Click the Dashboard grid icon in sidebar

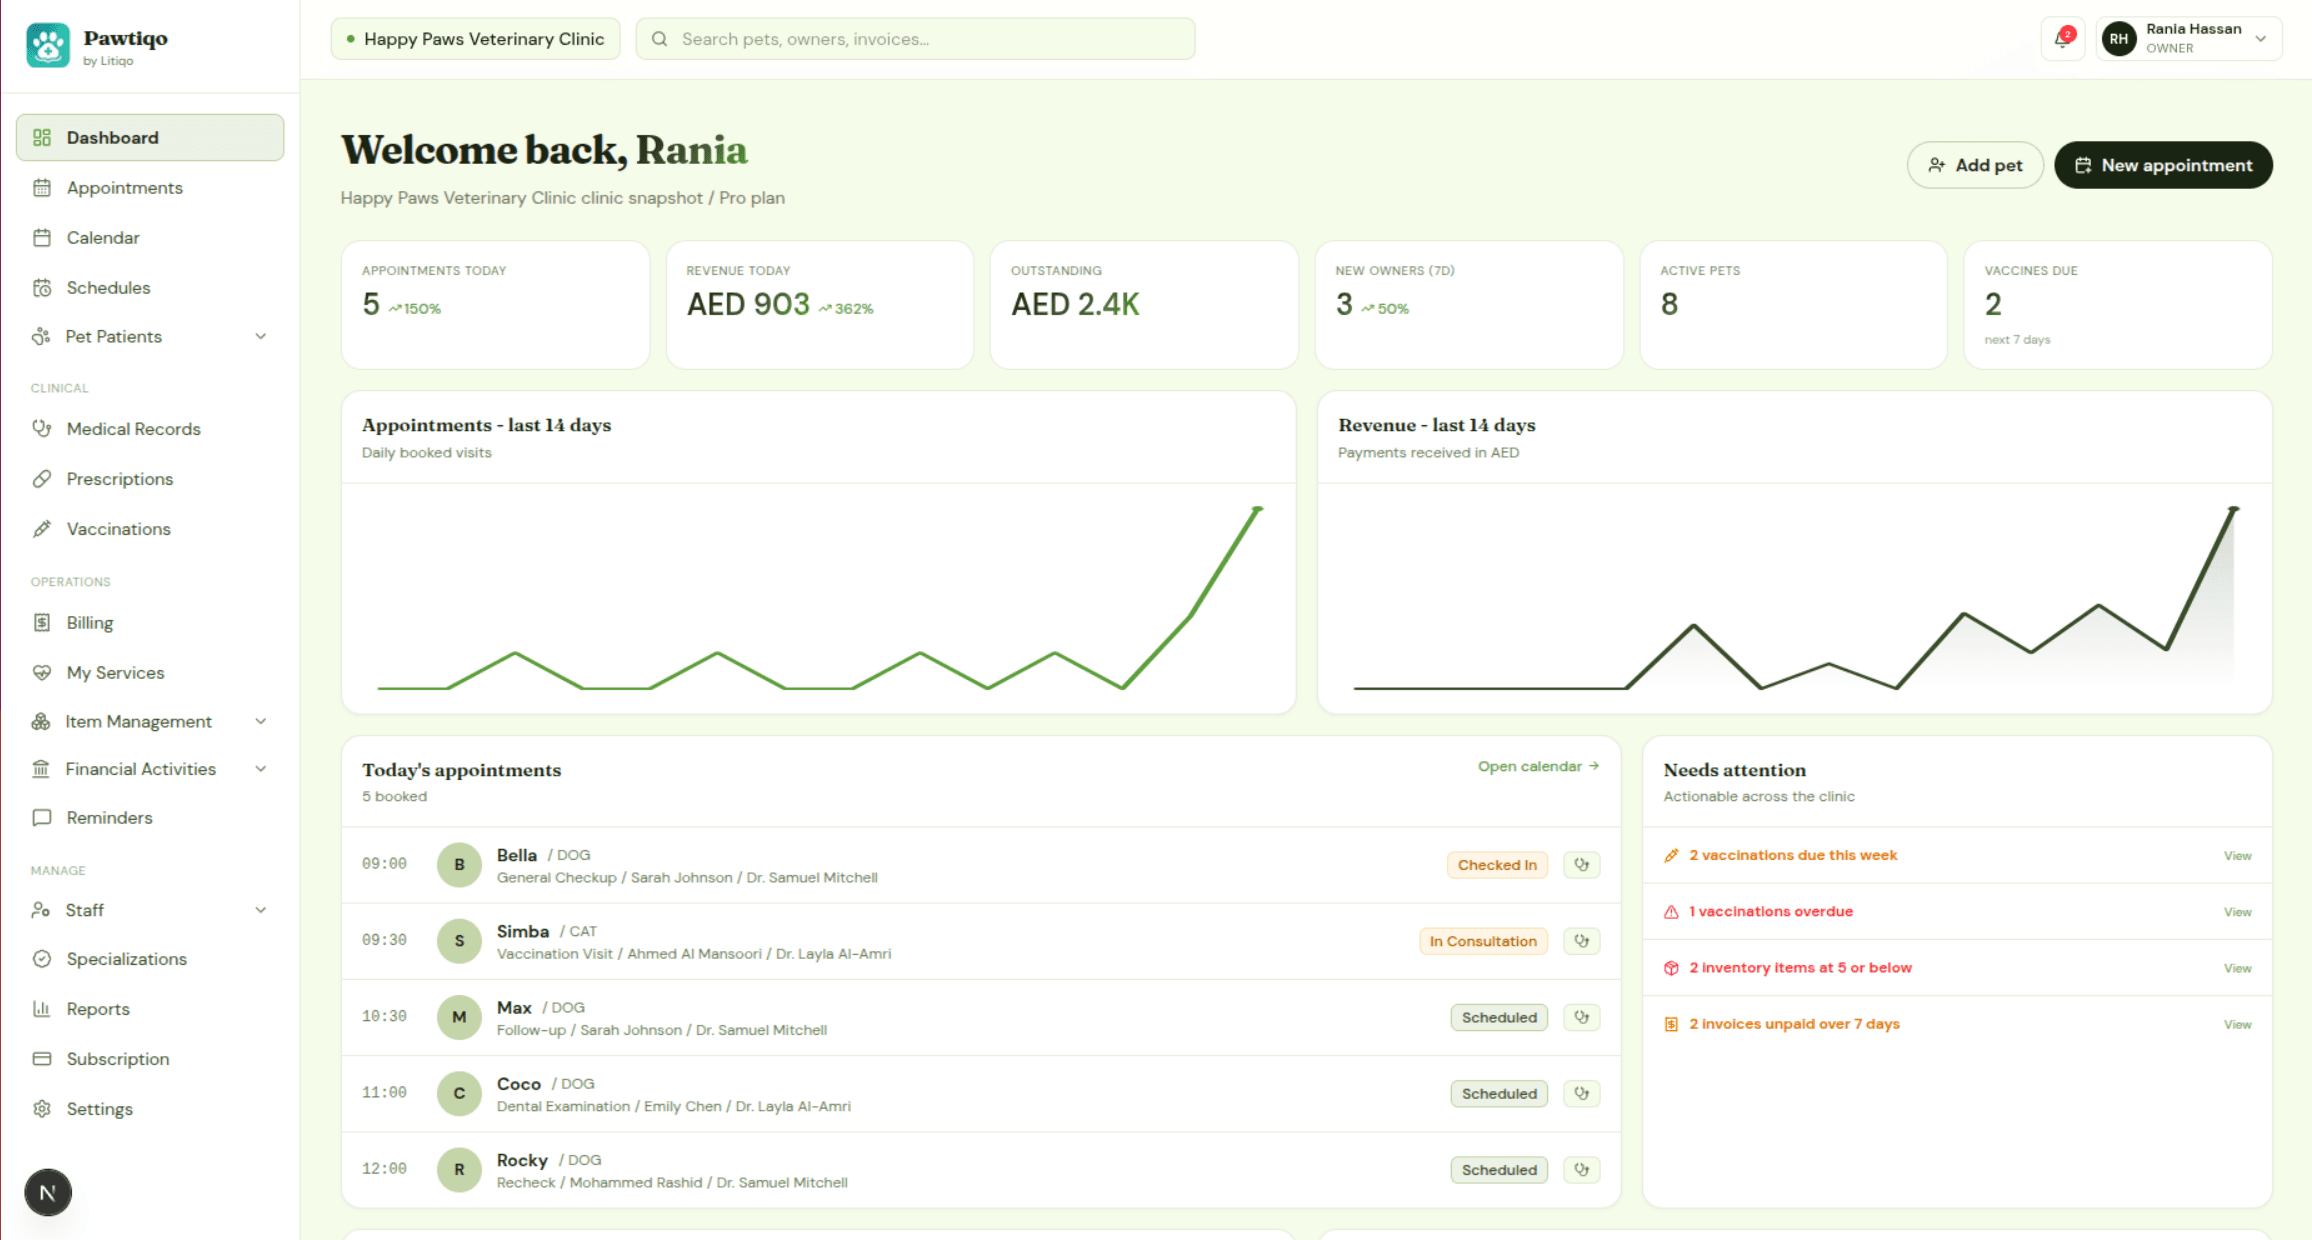42,137
